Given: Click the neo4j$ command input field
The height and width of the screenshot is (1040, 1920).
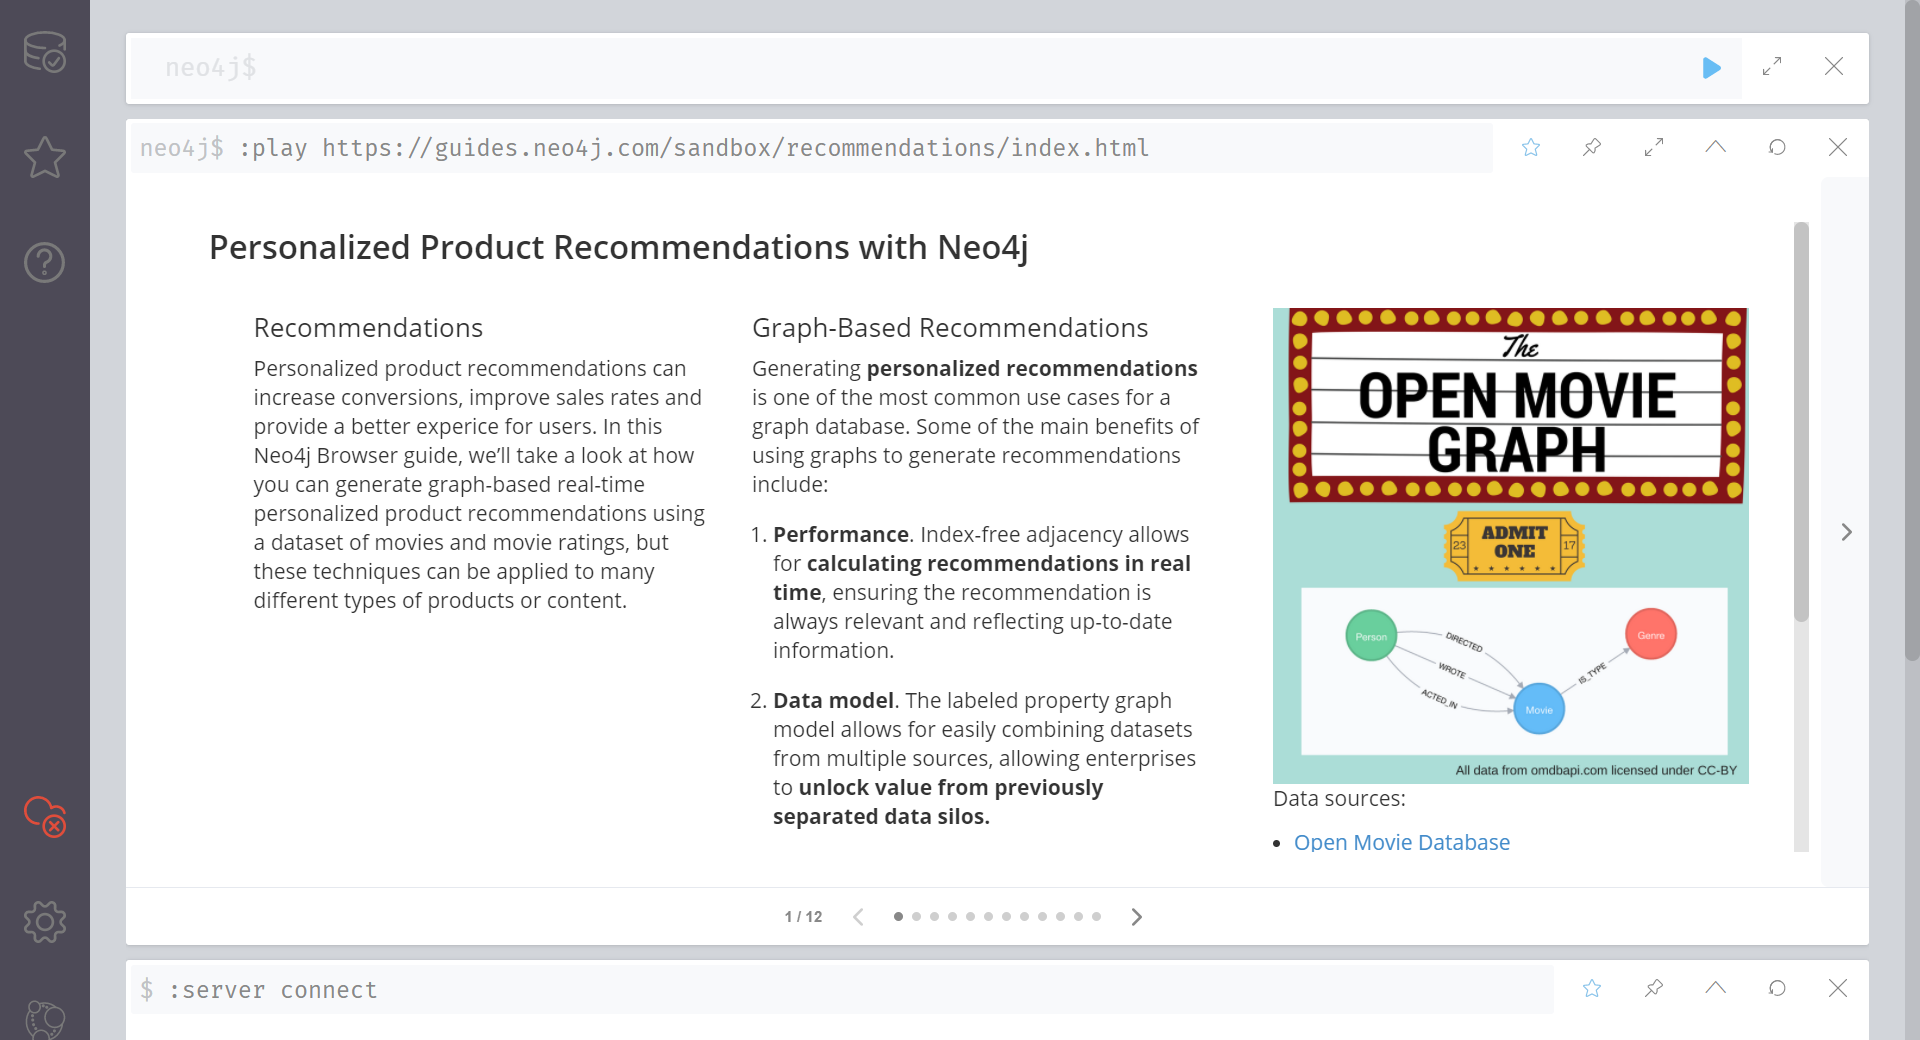Looking at the screenshot, I should pos(900,67).
